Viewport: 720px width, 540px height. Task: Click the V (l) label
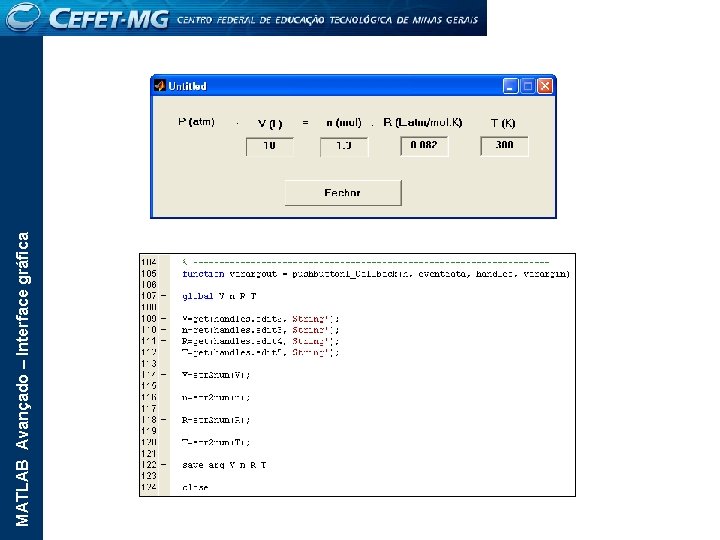[270, 124]
